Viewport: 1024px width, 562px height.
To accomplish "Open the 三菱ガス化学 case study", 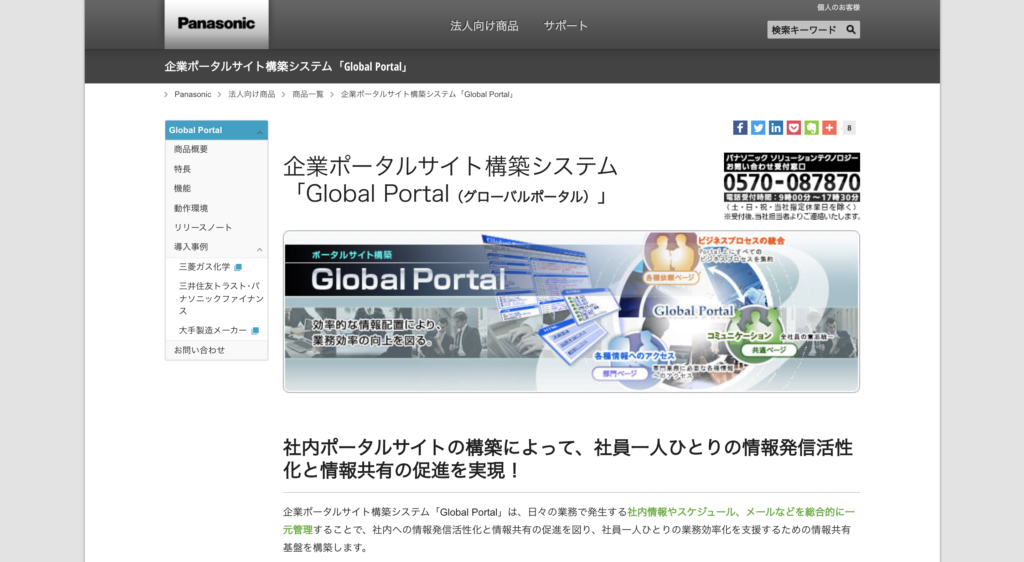I will pos(205,267).
